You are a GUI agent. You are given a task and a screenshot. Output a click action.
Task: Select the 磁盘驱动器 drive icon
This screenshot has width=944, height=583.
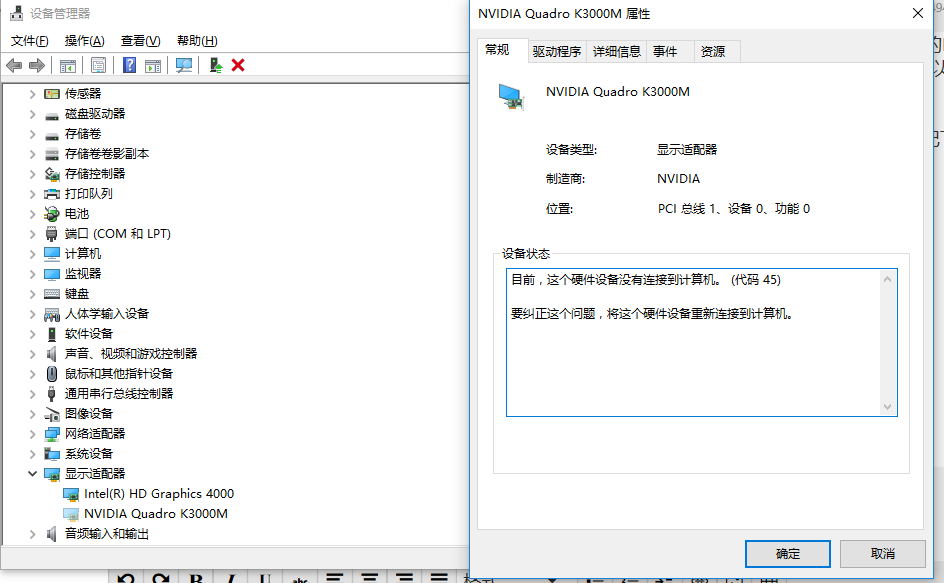tap(52, 114)
